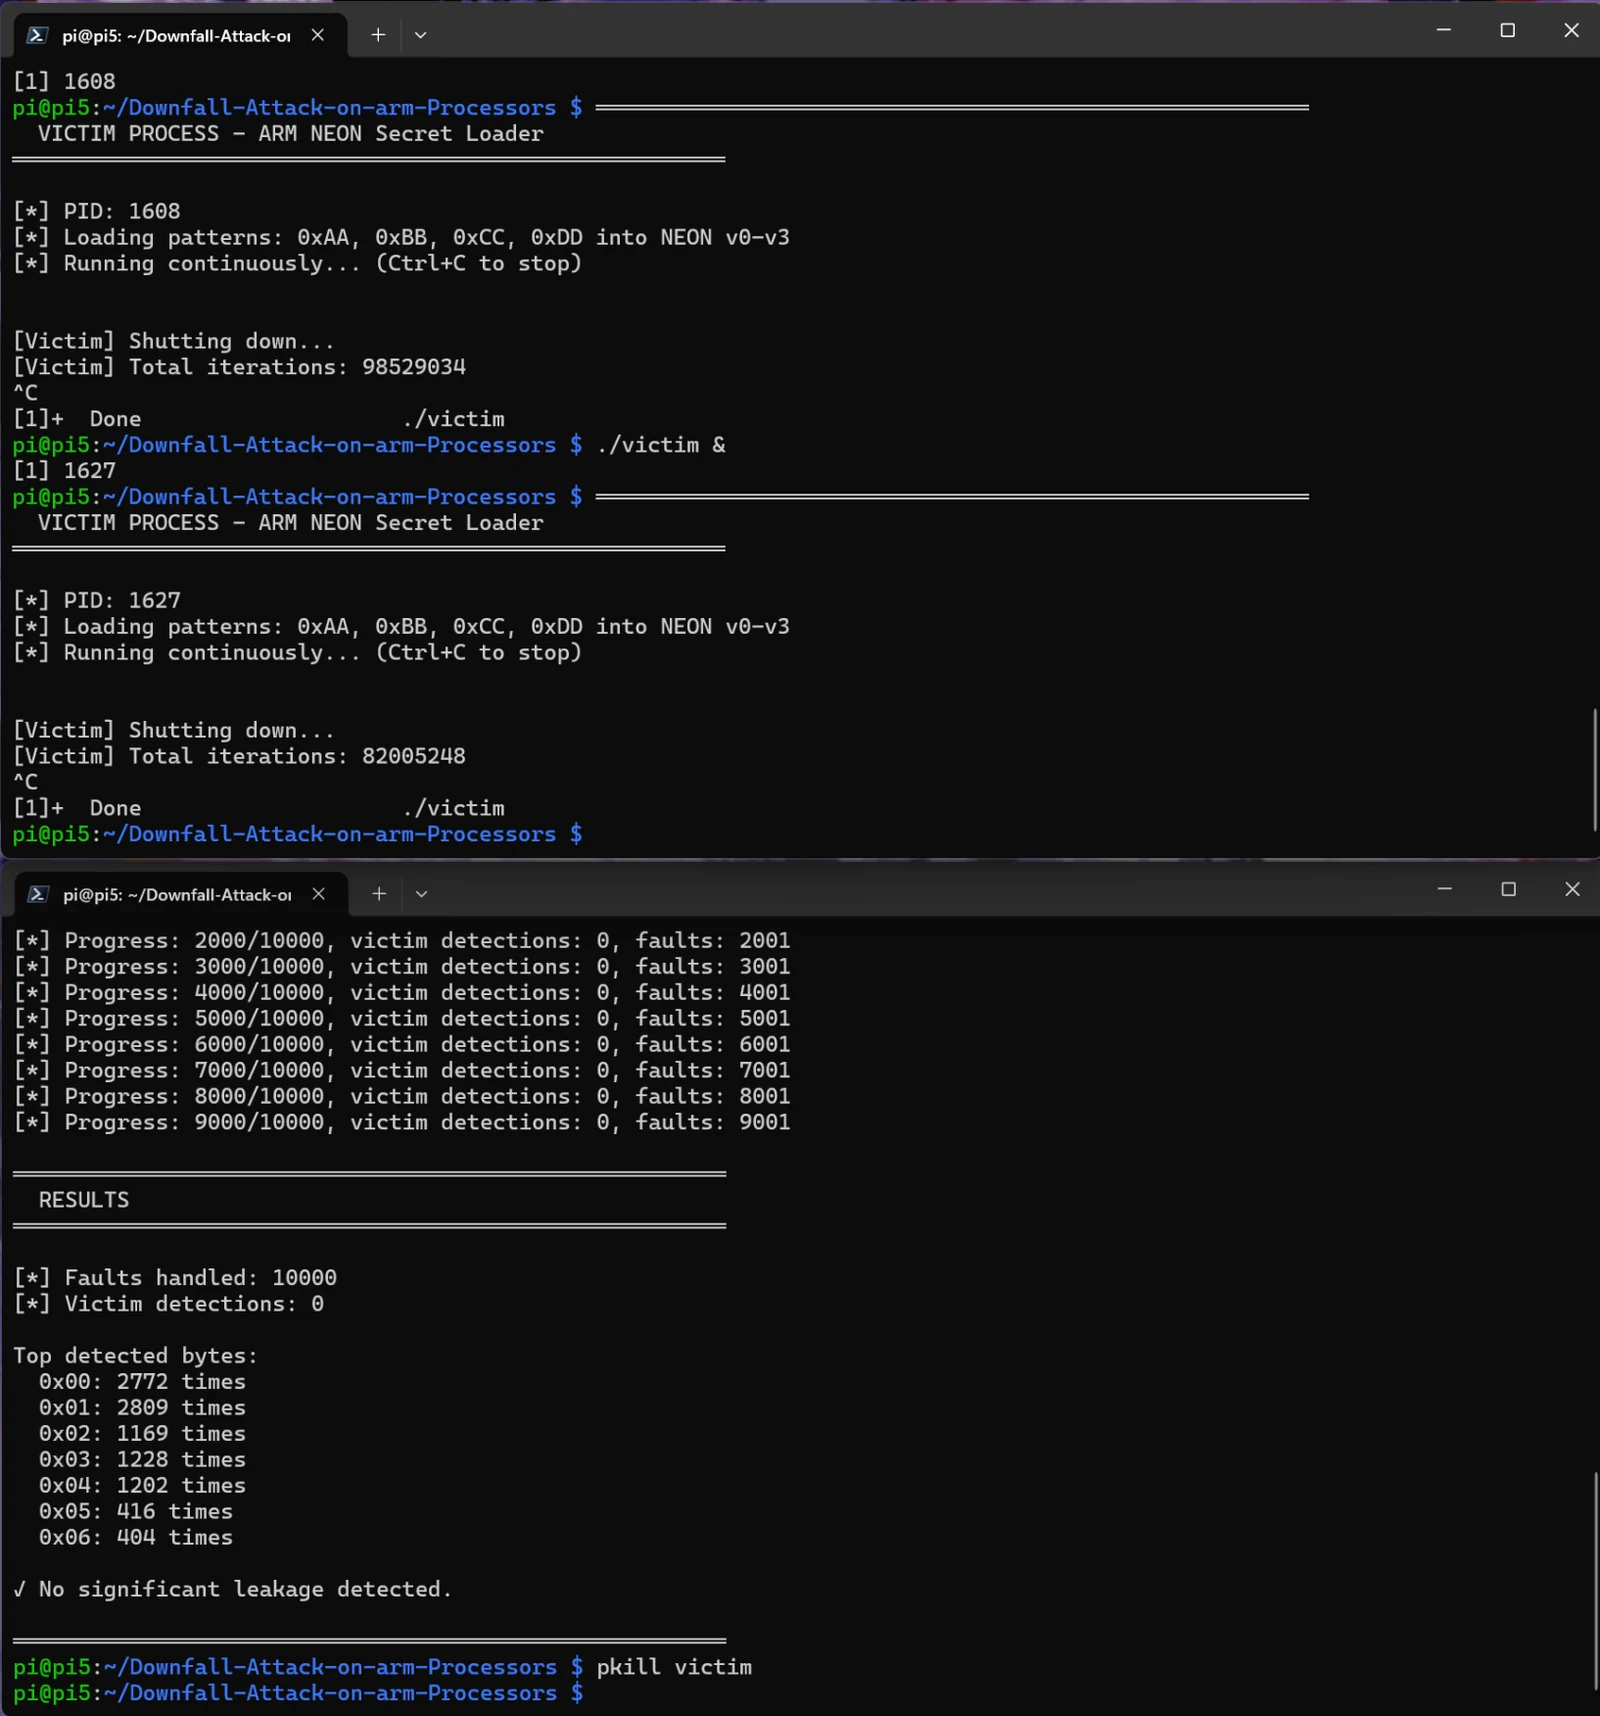Image resolution: width=1600 pixels, height=1716 pixels.
Task: Expand profile dropdown in top terminal window
Action: (x=421, y=35)
